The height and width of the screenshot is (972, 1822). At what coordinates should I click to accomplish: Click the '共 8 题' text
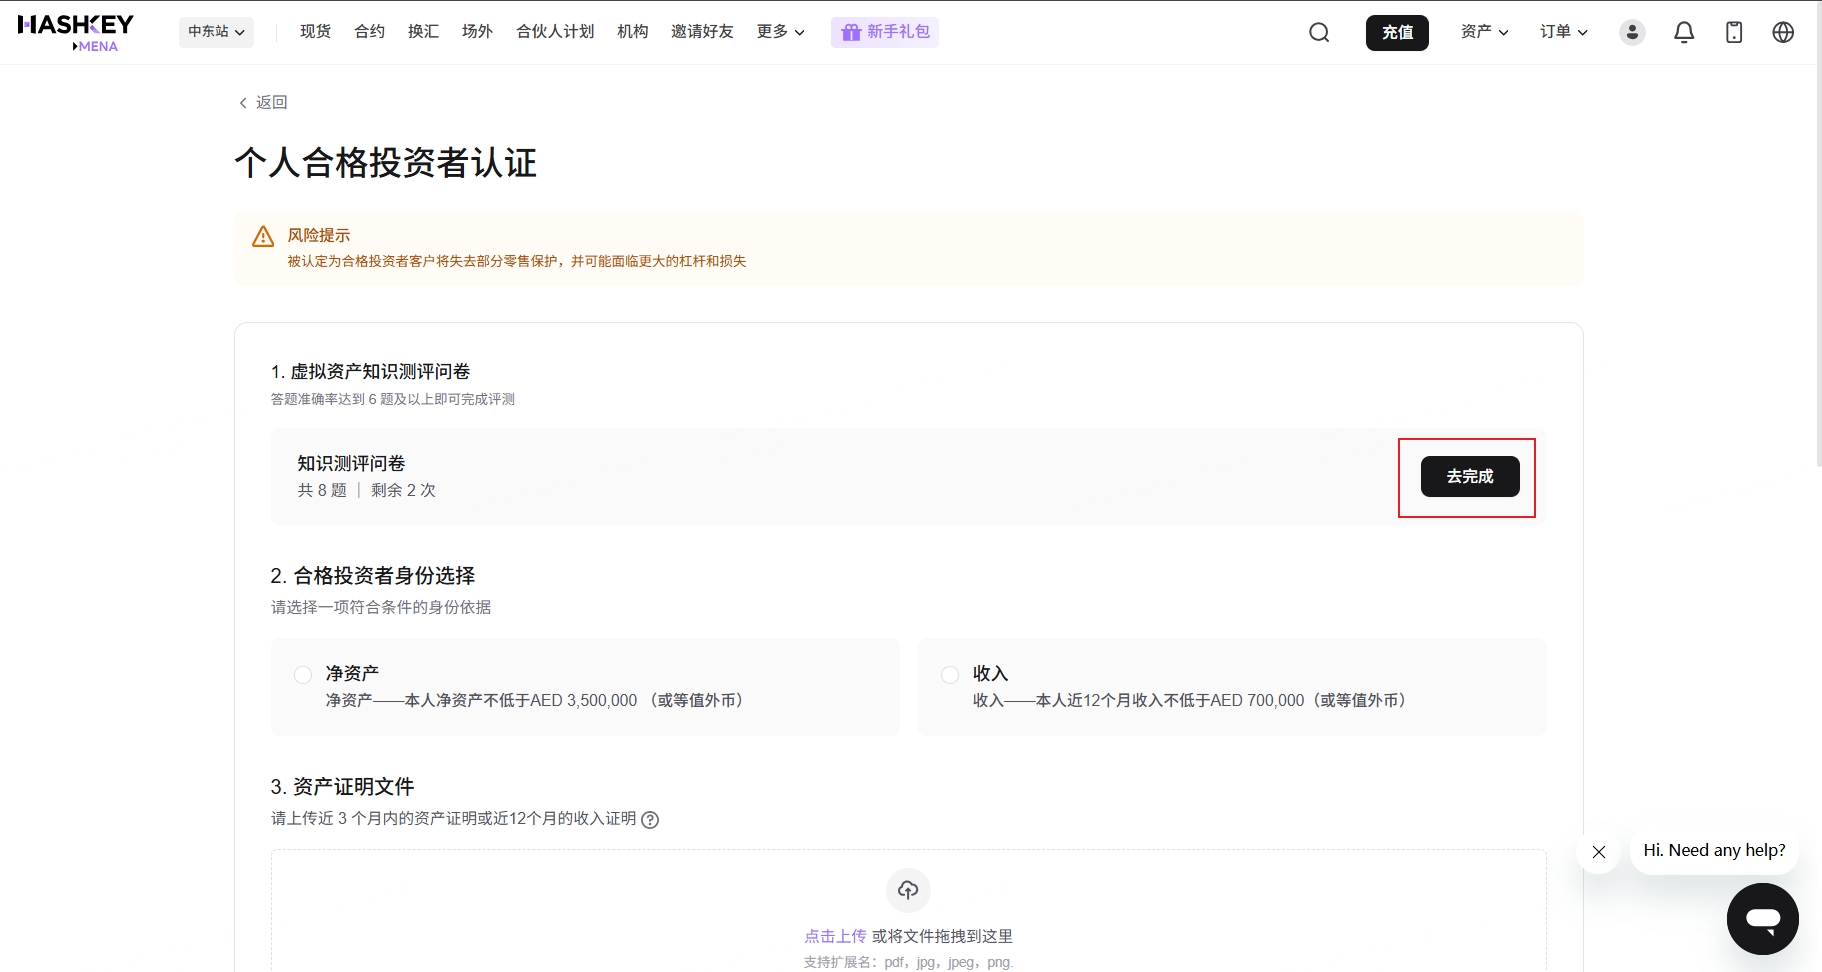point(322,490)
